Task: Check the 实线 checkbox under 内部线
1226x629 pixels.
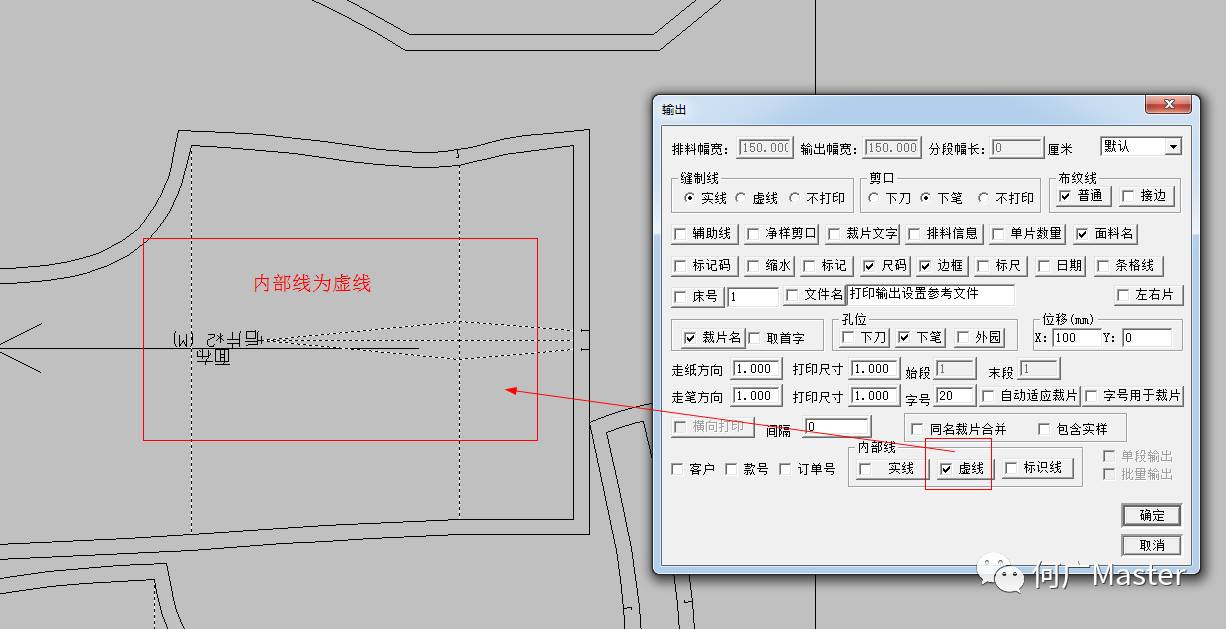Action: [866, 468]
